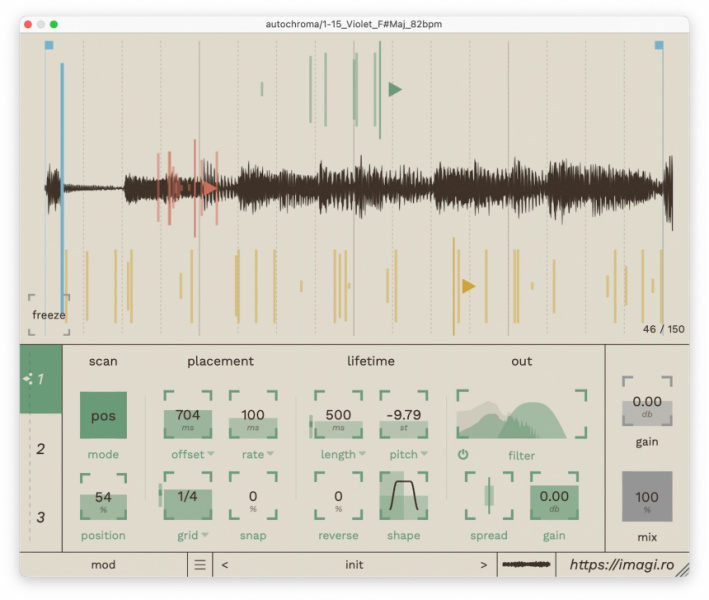
Task: Select scanner tab 1
Action: pyautogui.click(x=41, y=379)
